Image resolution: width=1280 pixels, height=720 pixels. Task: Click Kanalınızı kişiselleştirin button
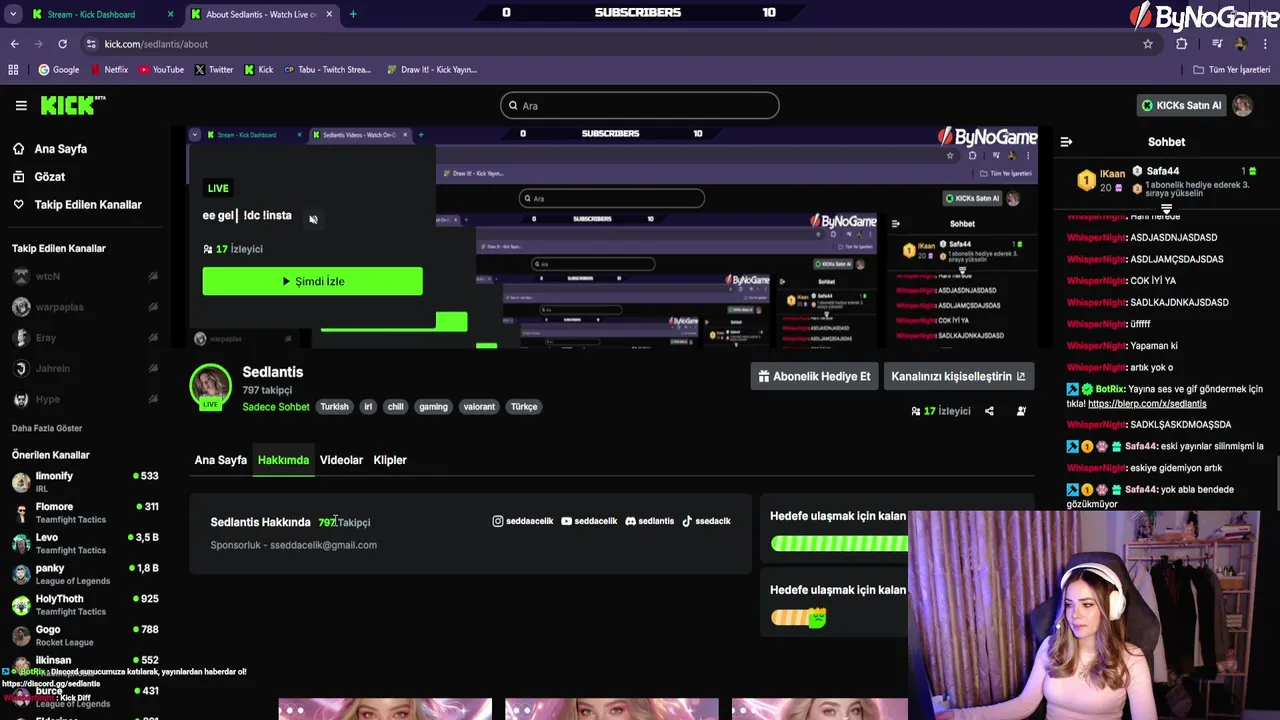tap(958, 376)
